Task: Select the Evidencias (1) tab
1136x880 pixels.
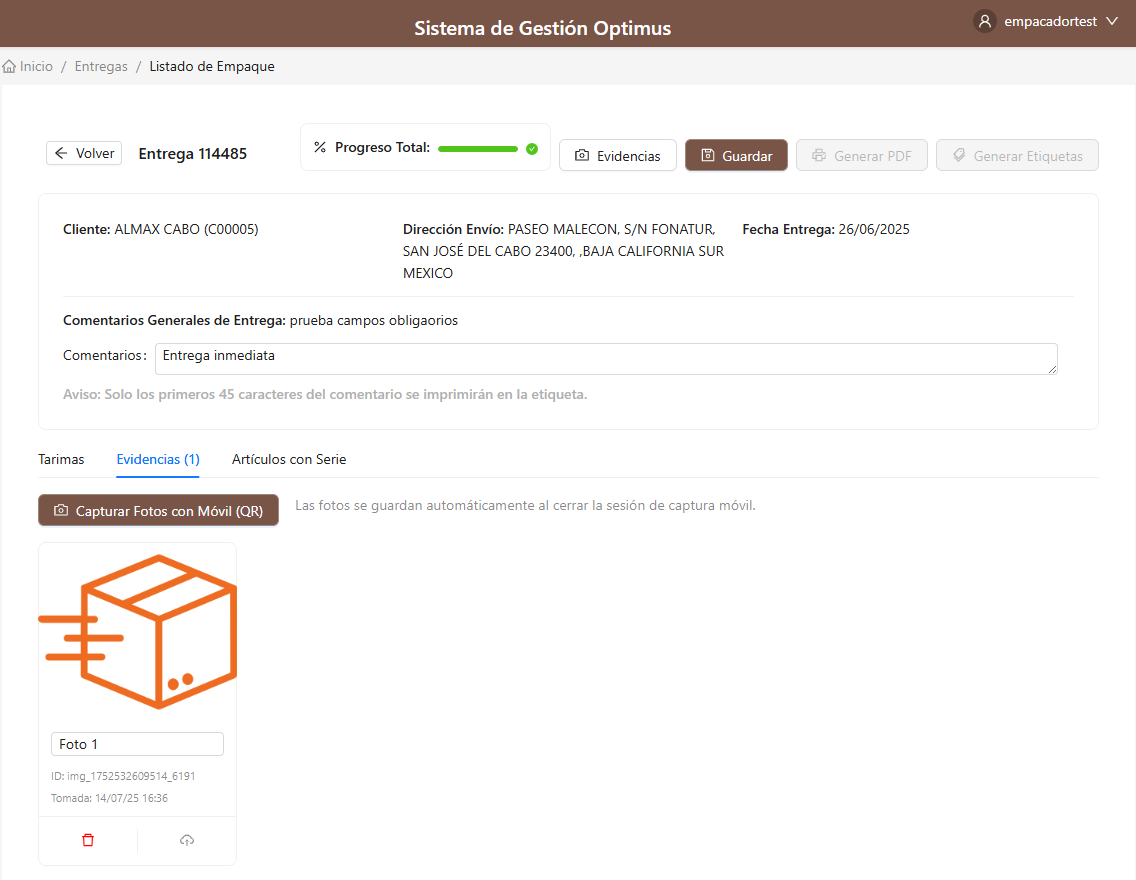Action: tap(158, 459)
